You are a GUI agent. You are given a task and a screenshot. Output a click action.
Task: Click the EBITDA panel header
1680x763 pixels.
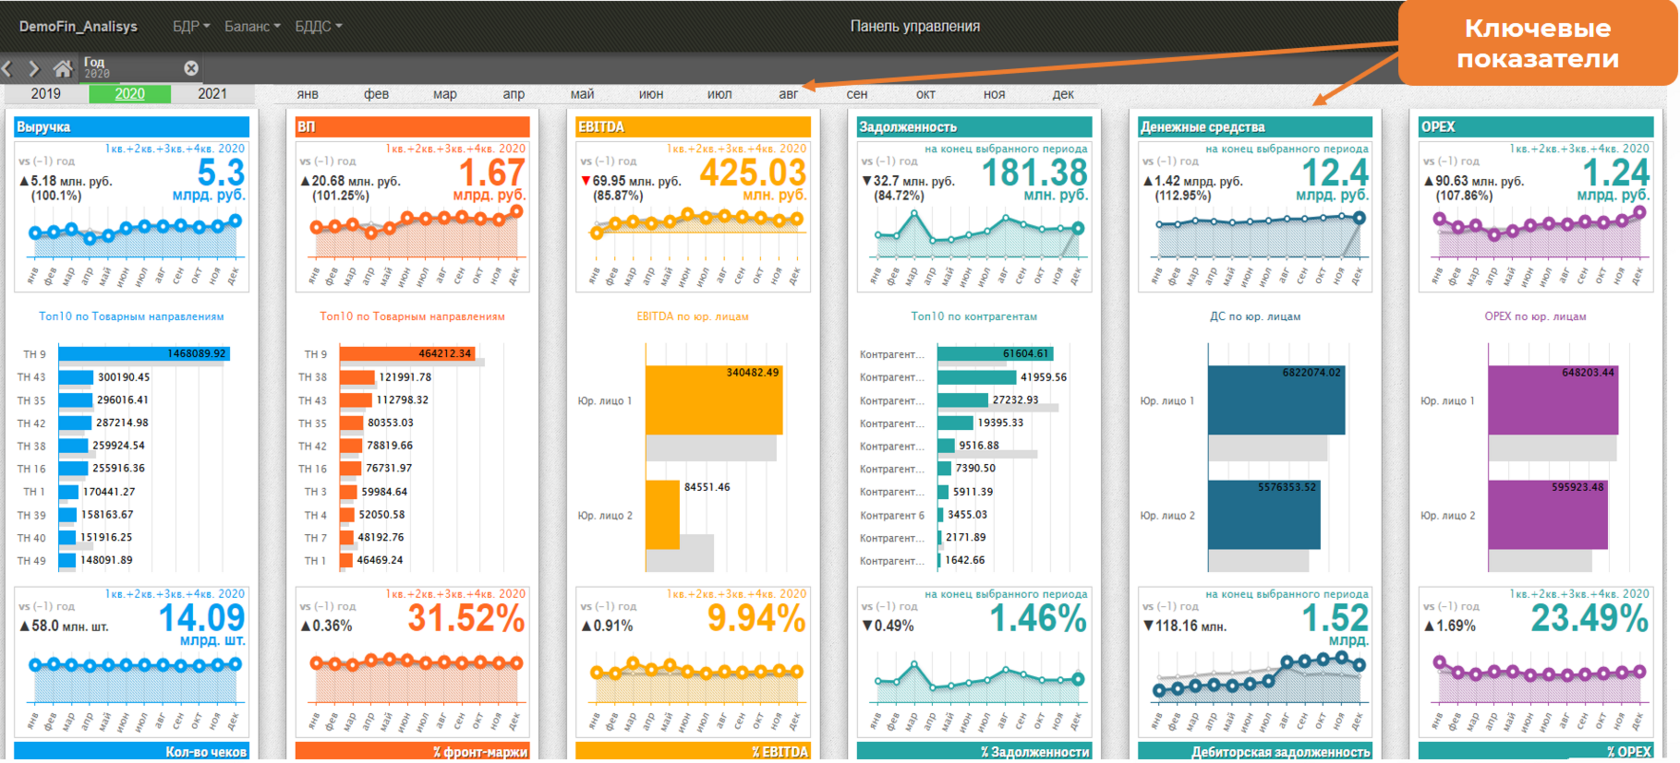click(693, 127)
